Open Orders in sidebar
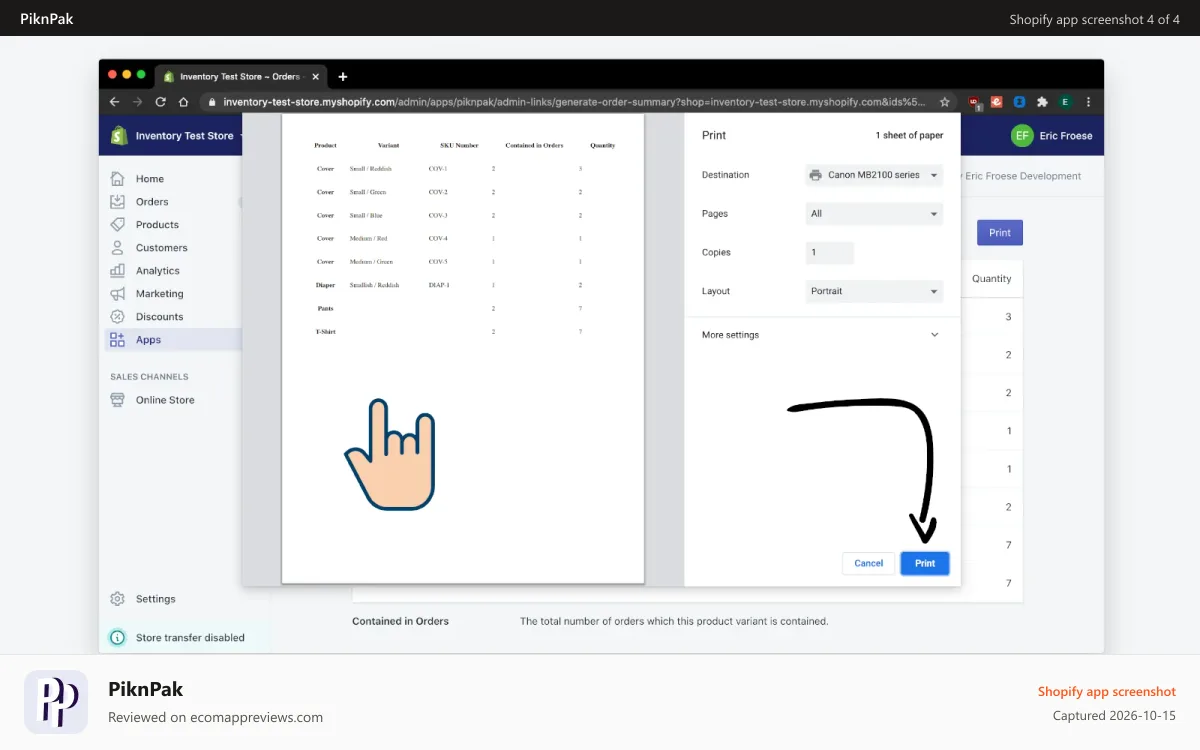 click(x=152, y=202)
